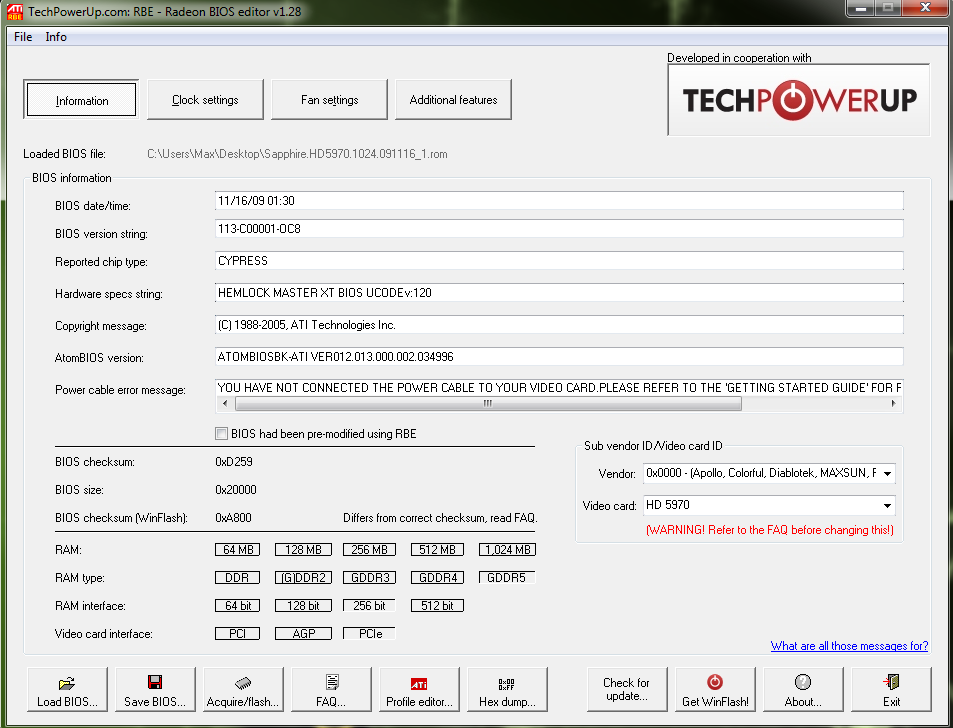Click the Acquire/flash chip icon
The image size is (953, 728).
tap(243, 683)
